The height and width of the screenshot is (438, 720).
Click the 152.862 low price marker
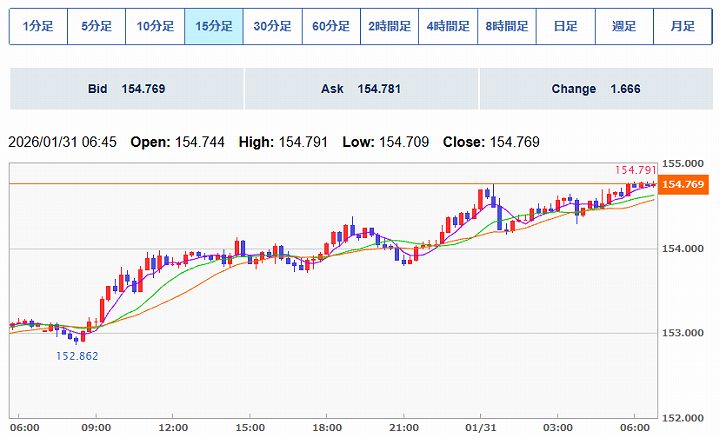77,355
